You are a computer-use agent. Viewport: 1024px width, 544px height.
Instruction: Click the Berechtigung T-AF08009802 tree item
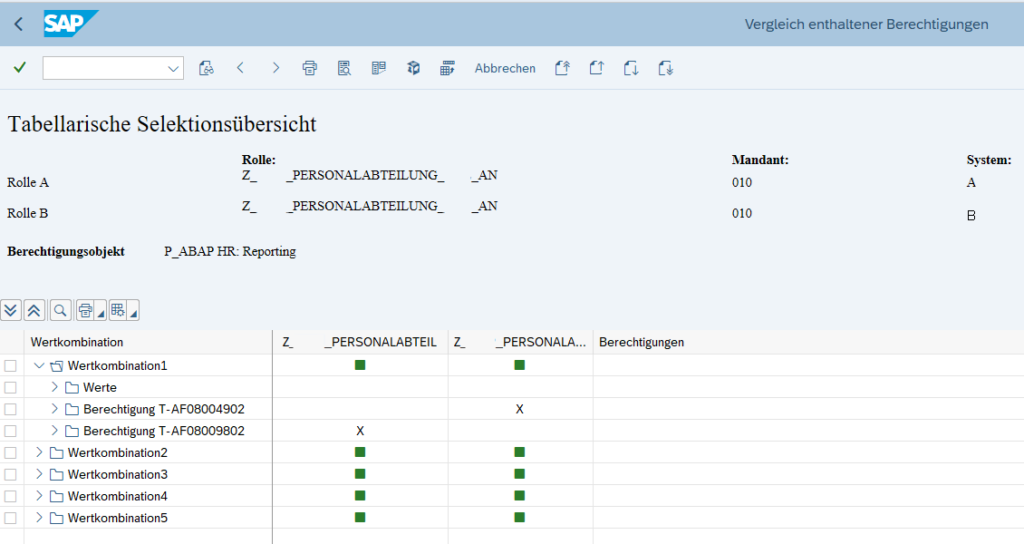click(164, 431)
